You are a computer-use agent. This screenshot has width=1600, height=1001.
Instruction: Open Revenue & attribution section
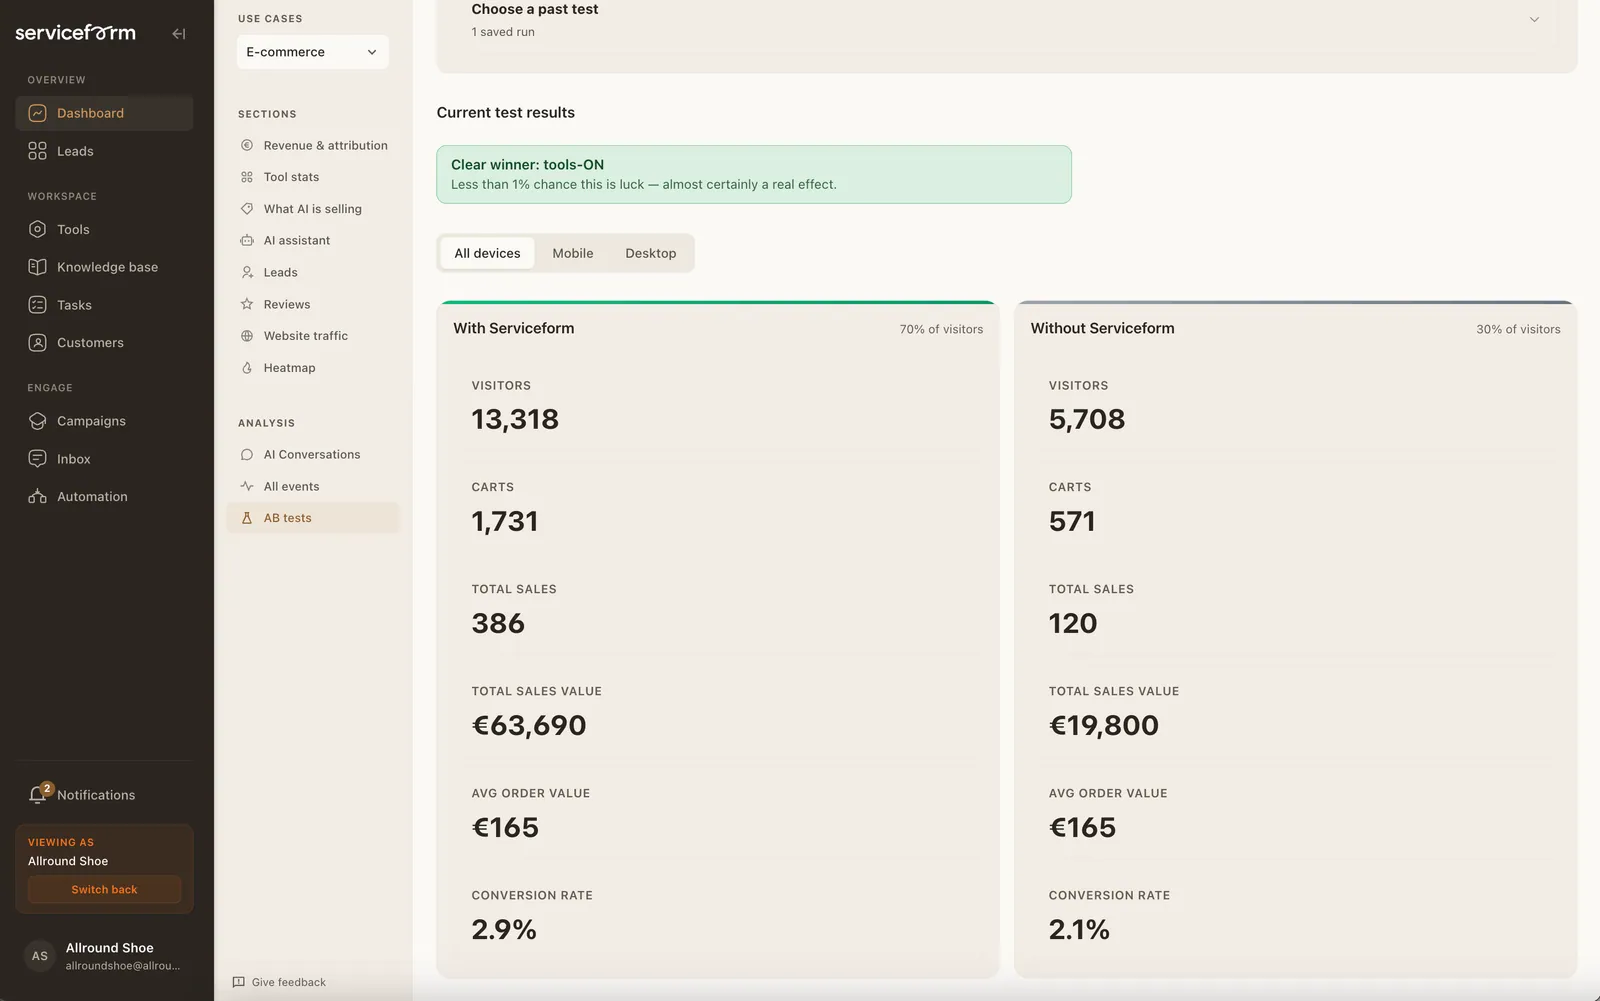pyautogui.click(x=313, y=145)
